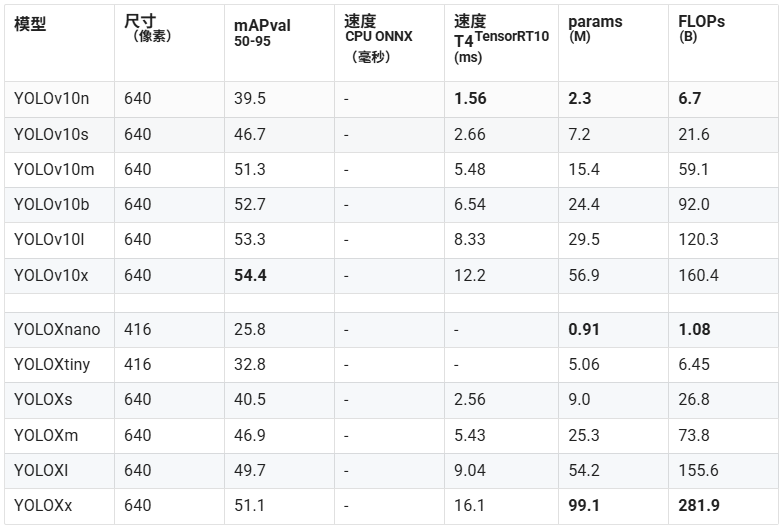Select the 速度 CPU ONNX header
784x527 pixels.
pyautogui.click(x=378, y=38)
